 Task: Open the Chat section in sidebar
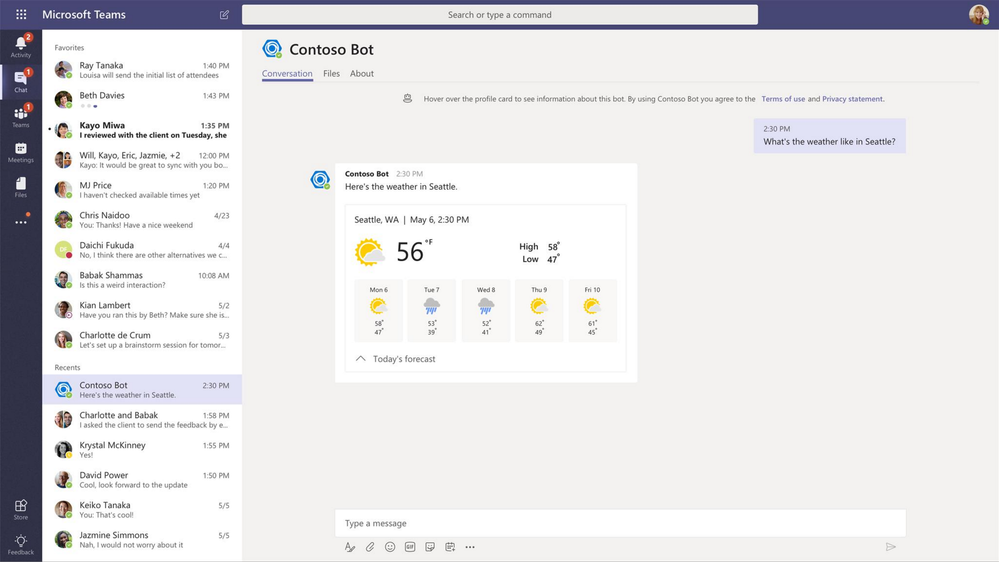(x=21, y=81)
